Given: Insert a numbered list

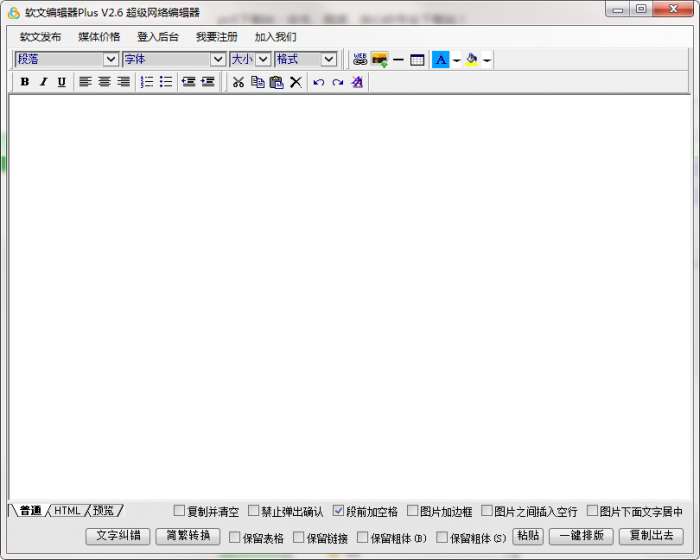Looking at the screenshot, I should (x=147, y=82).
